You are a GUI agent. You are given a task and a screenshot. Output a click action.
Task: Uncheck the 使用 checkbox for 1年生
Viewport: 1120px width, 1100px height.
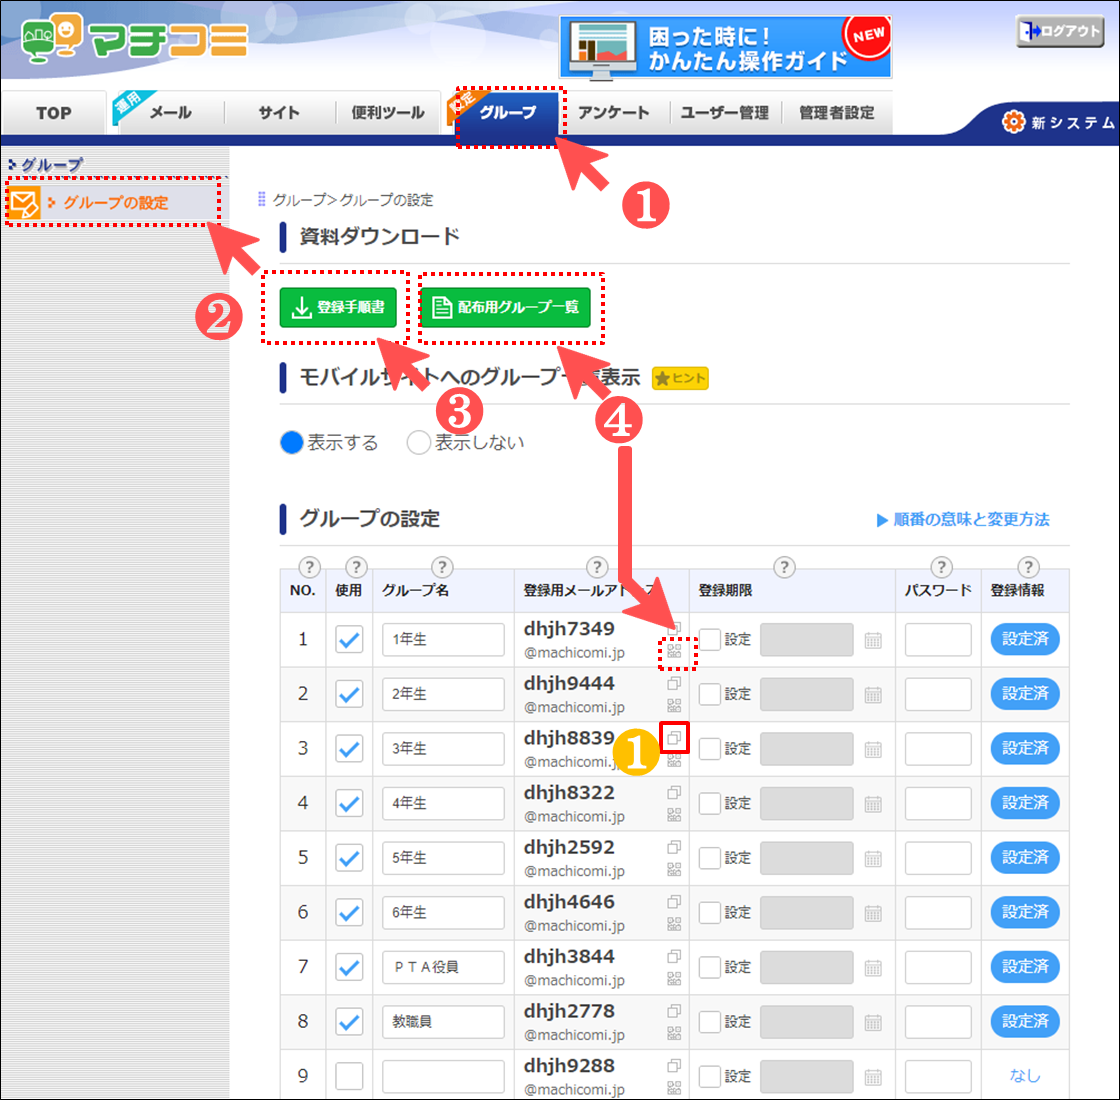(349, 640)
